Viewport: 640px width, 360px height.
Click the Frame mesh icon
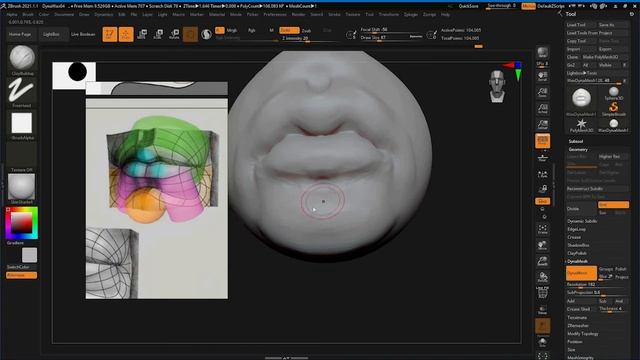(x=542, y=229)
